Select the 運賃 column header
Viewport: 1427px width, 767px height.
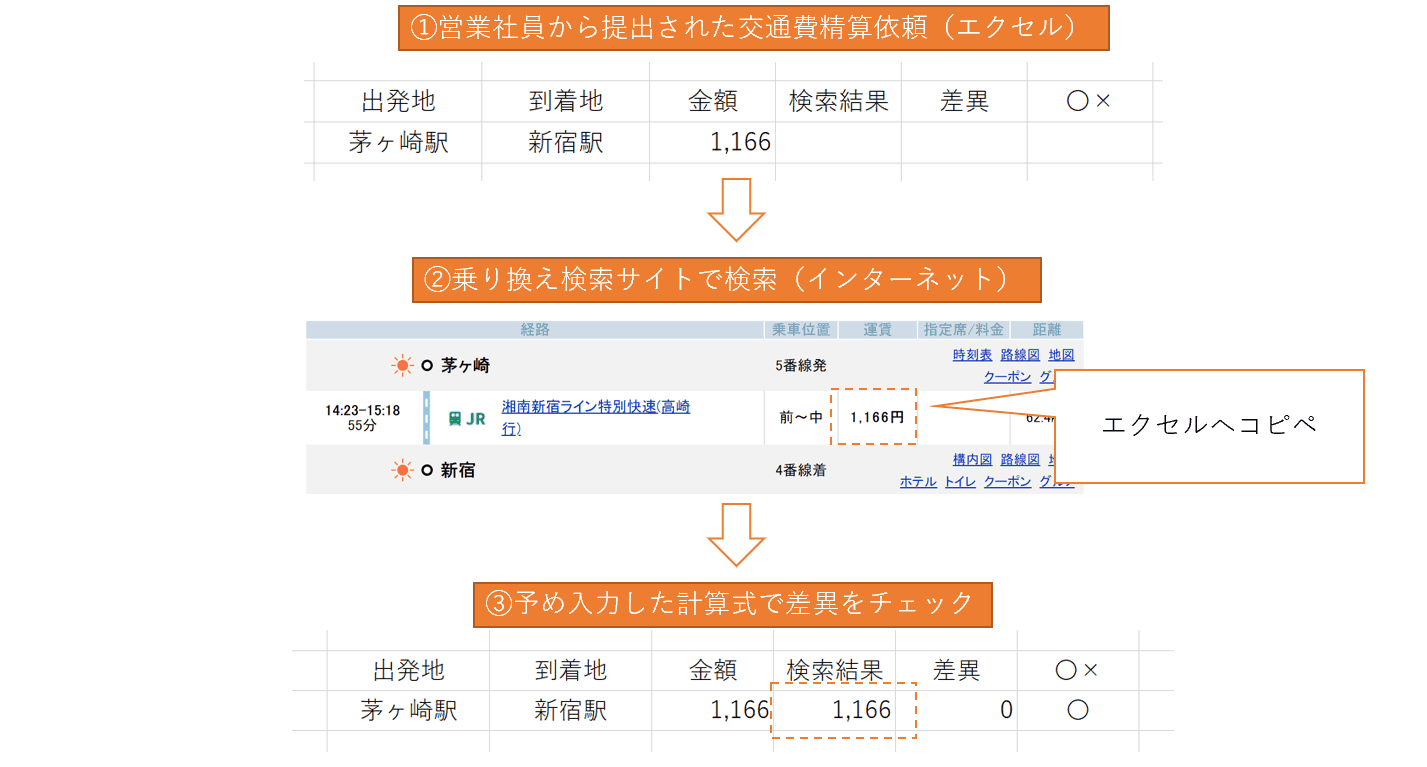pyautogui.click(x=876, y=330)
